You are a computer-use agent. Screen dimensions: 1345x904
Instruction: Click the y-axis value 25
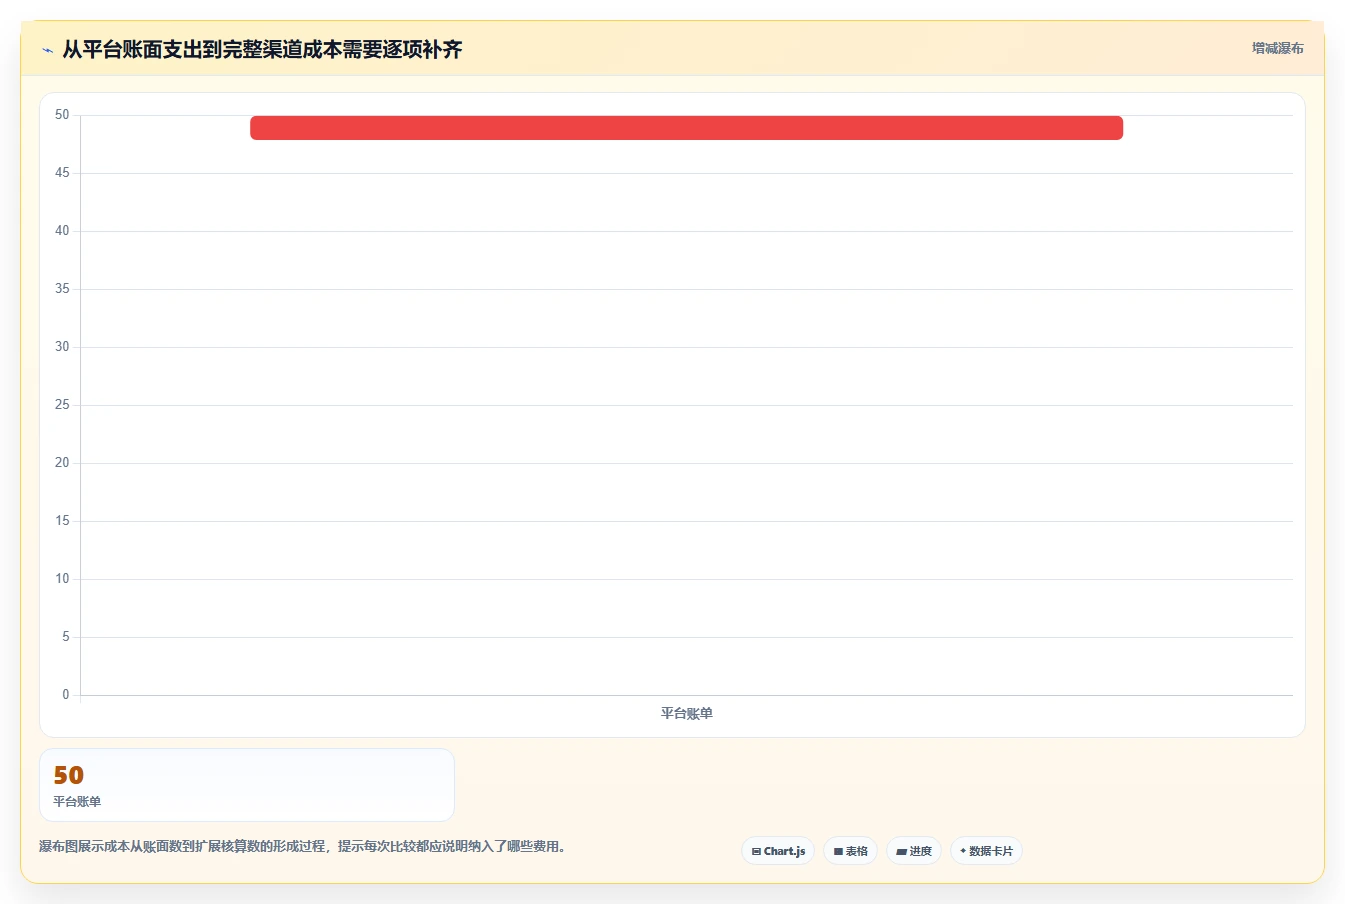(62, 405)
